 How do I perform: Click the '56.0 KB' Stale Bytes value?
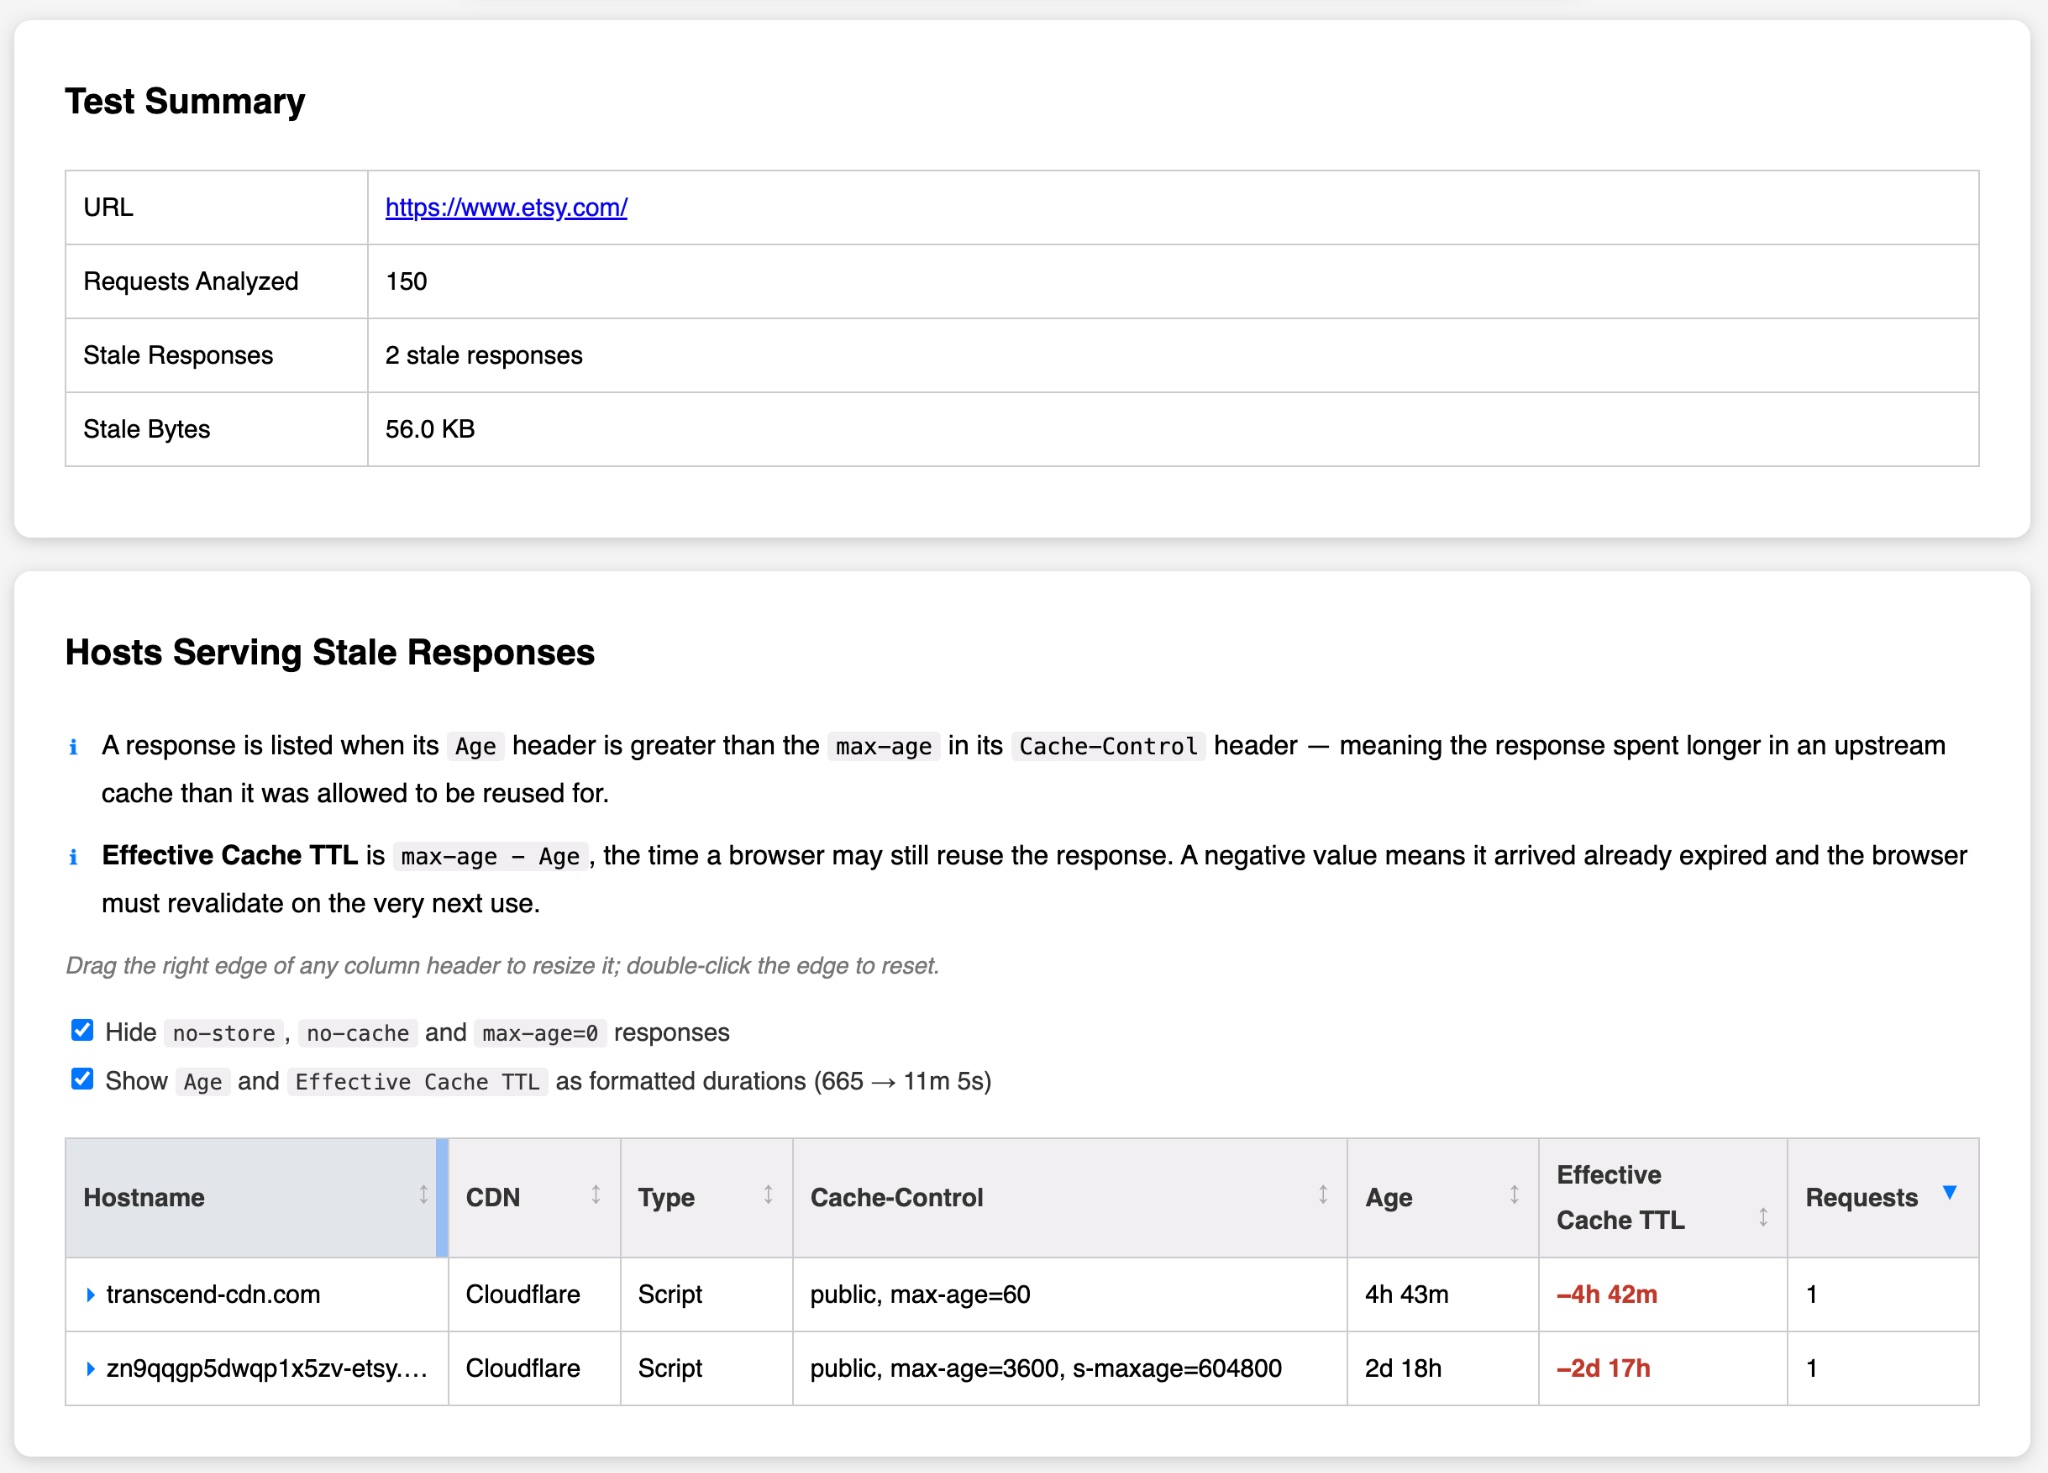[x=430, y=429]
